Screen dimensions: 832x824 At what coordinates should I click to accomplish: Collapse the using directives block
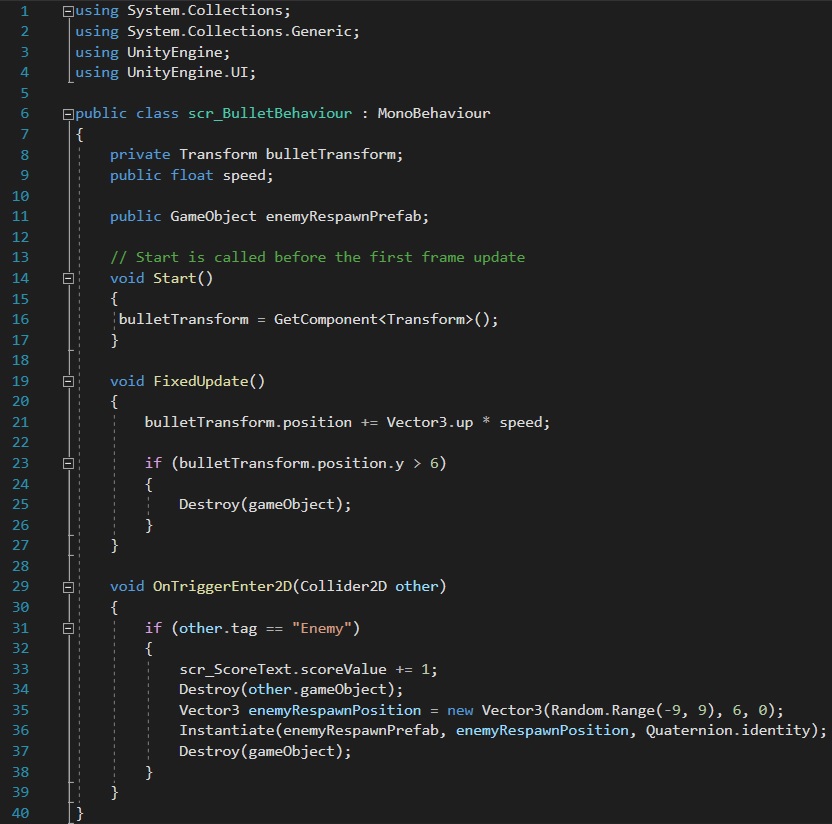(x=68, y=11)
